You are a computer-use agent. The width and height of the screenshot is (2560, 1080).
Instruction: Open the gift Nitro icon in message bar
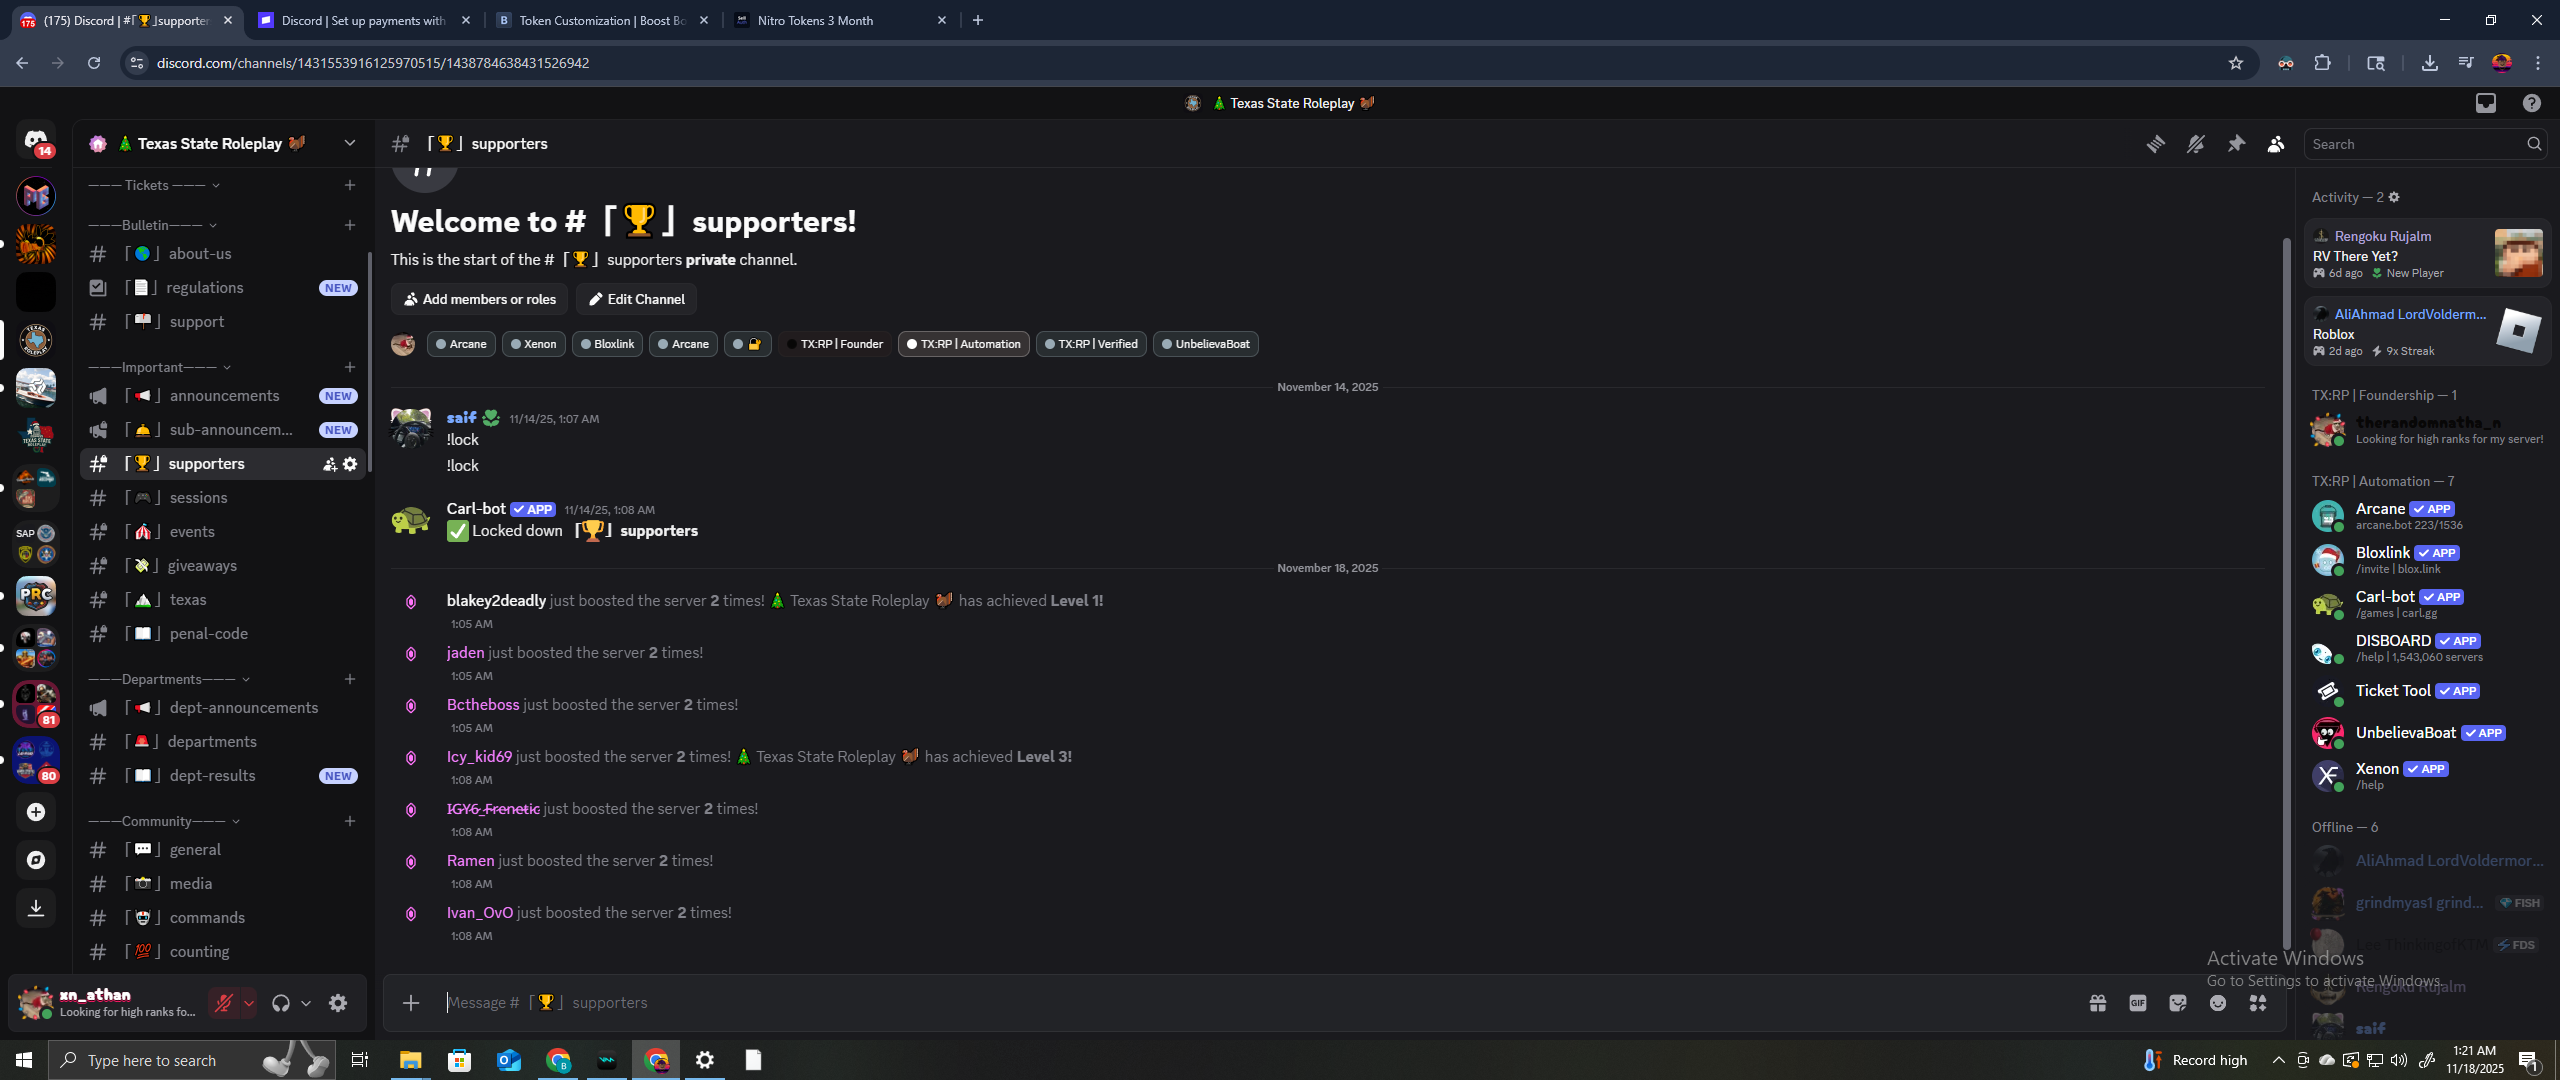(2097, 1003)
